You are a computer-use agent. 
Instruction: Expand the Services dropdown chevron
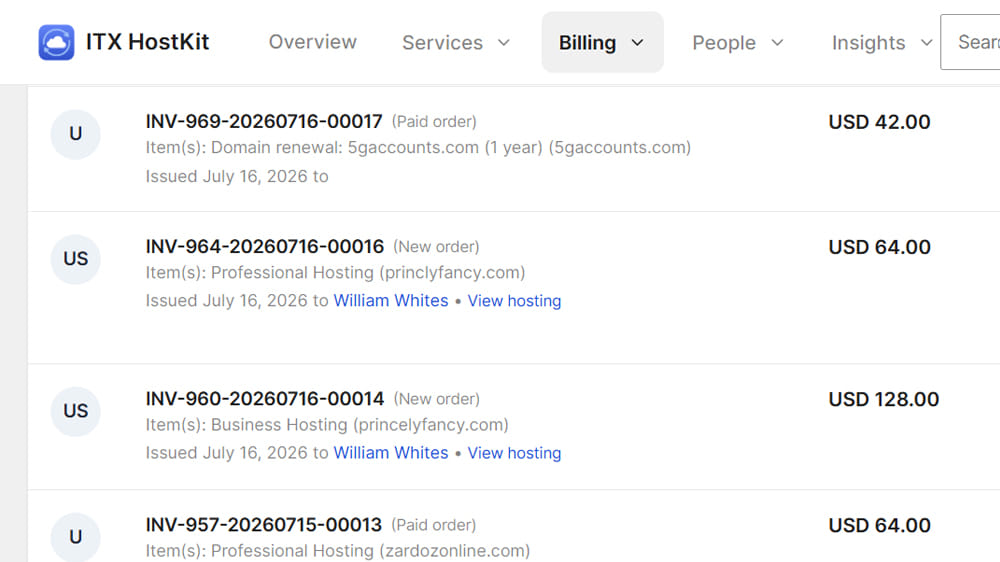[x=504, y=43]
